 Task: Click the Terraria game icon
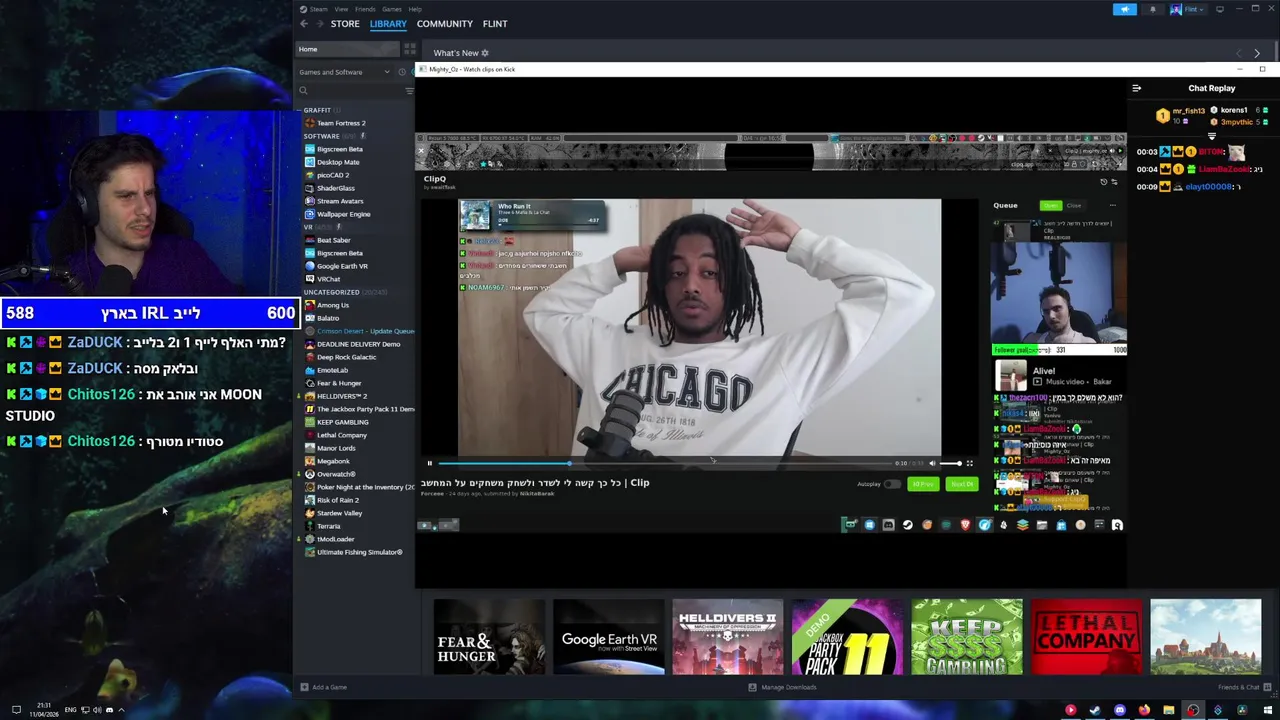click(x=310, y=526)
